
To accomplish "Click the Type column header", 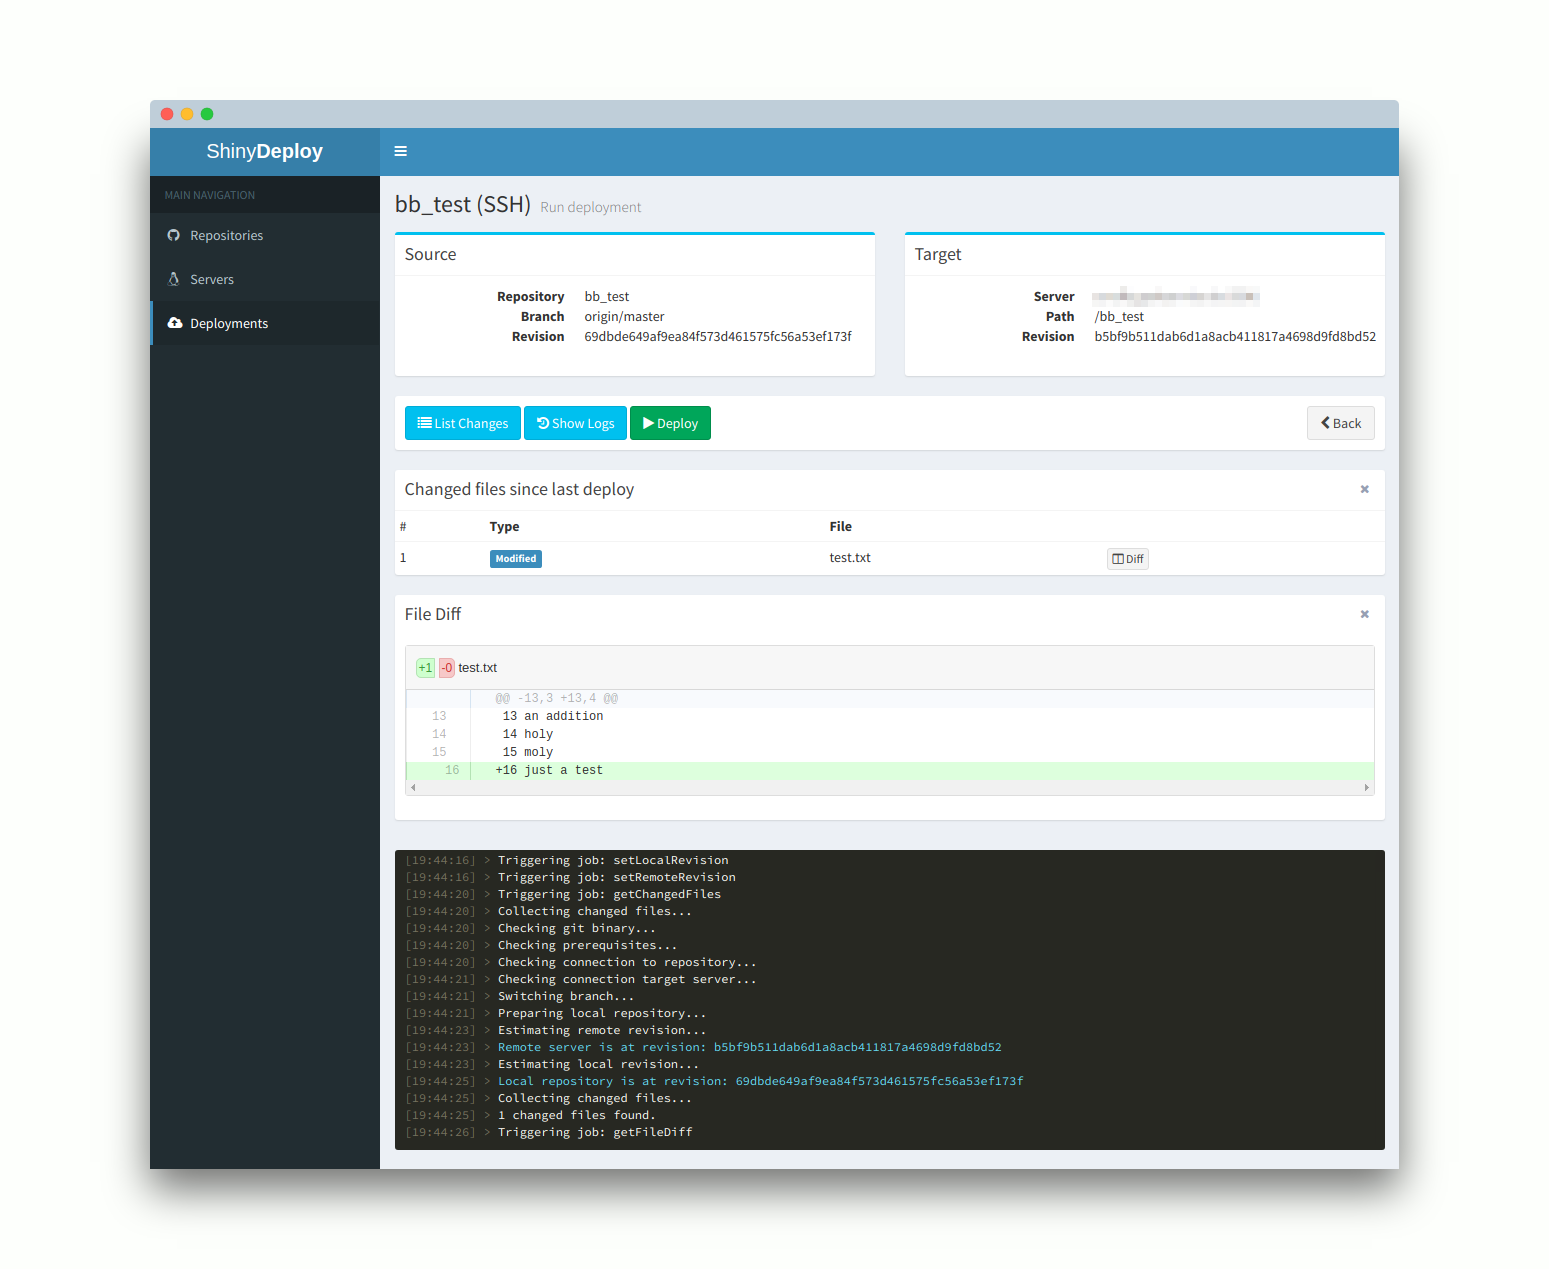I will (504, 527).
